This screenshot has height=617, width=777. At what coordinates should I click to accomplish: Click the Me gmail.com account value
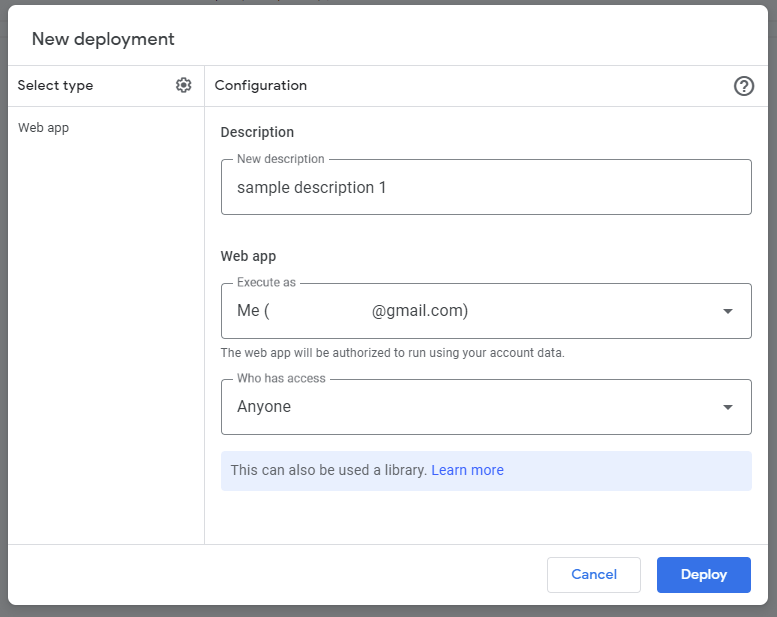(x=352, y=311)
